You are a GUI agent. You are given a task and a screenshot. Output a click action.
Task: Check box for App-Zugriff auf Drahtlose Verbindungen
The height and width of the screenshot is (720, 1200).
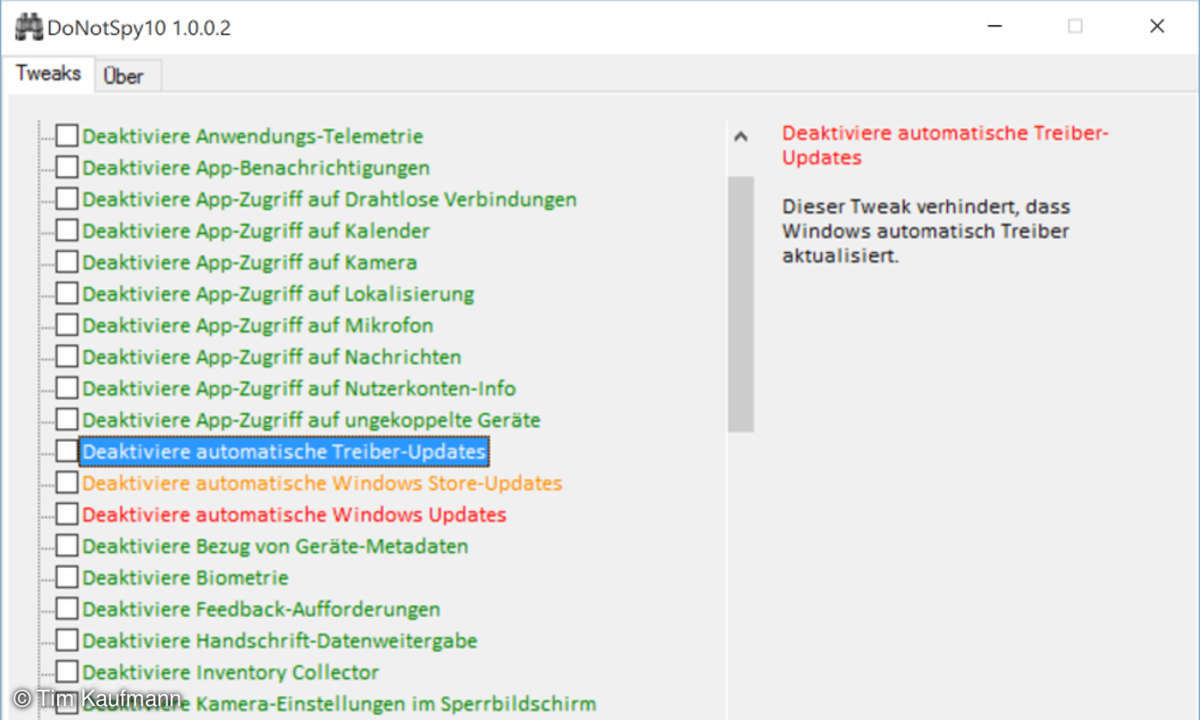[66, 199]
